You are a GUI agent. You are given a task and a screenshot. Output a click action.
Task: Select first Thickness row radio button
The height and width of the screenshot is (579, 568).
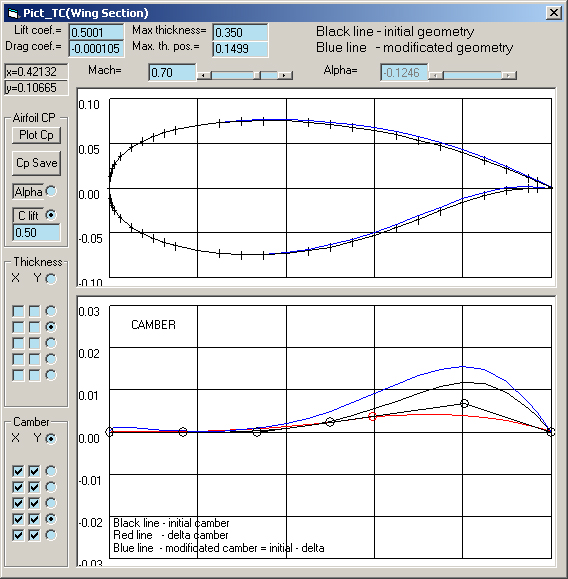[x=51, y=311]
